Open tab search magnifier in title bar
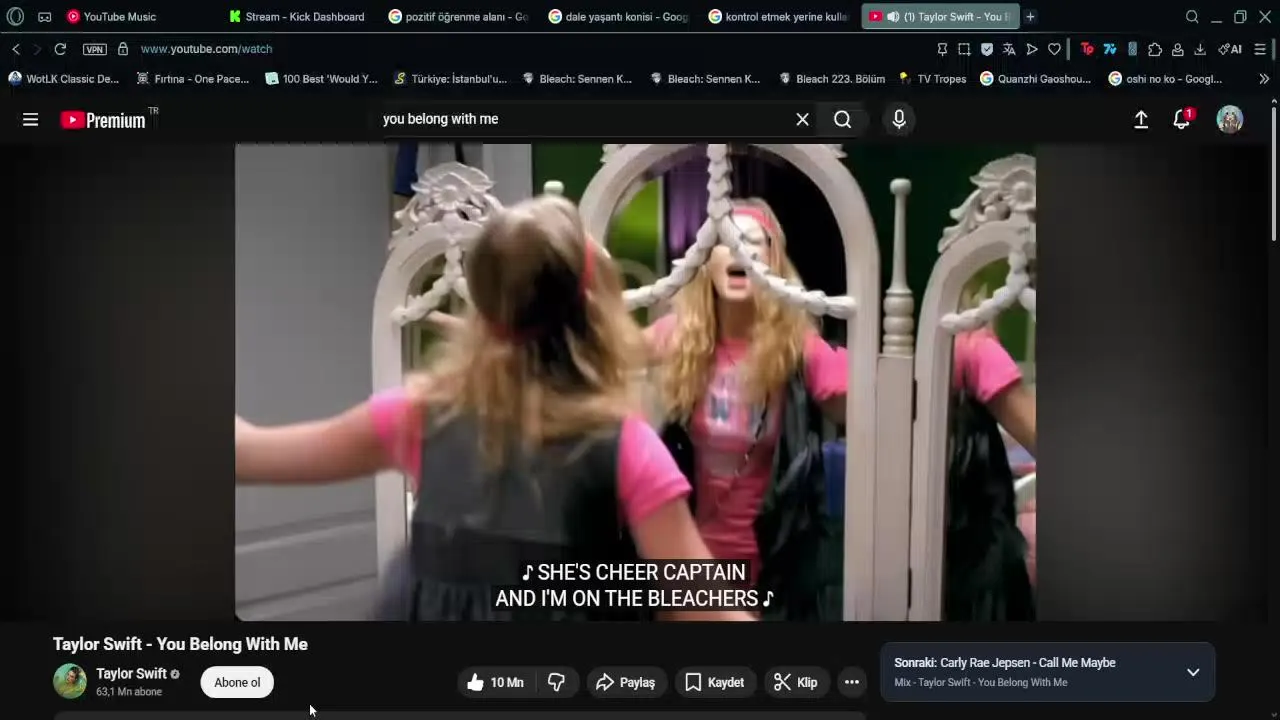This screenshot has width=1280, height=720. (x=1192, y=17)
